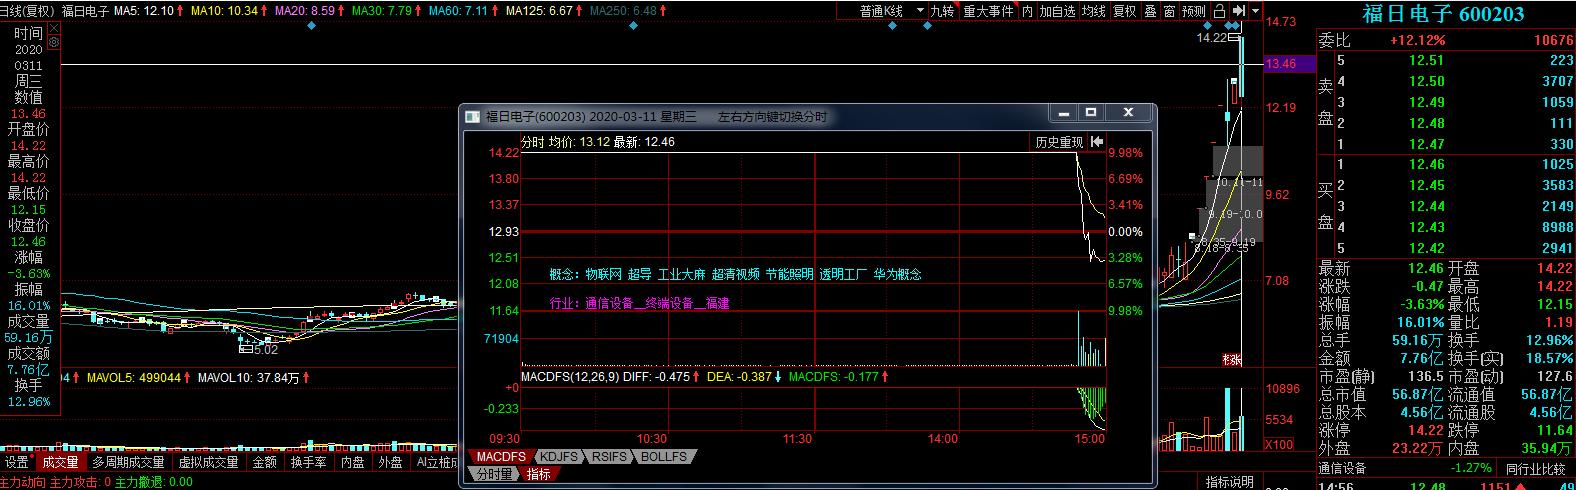Click the first blue diamond event marker
The height and width of the screenshot is (490, 1576).
313,26
